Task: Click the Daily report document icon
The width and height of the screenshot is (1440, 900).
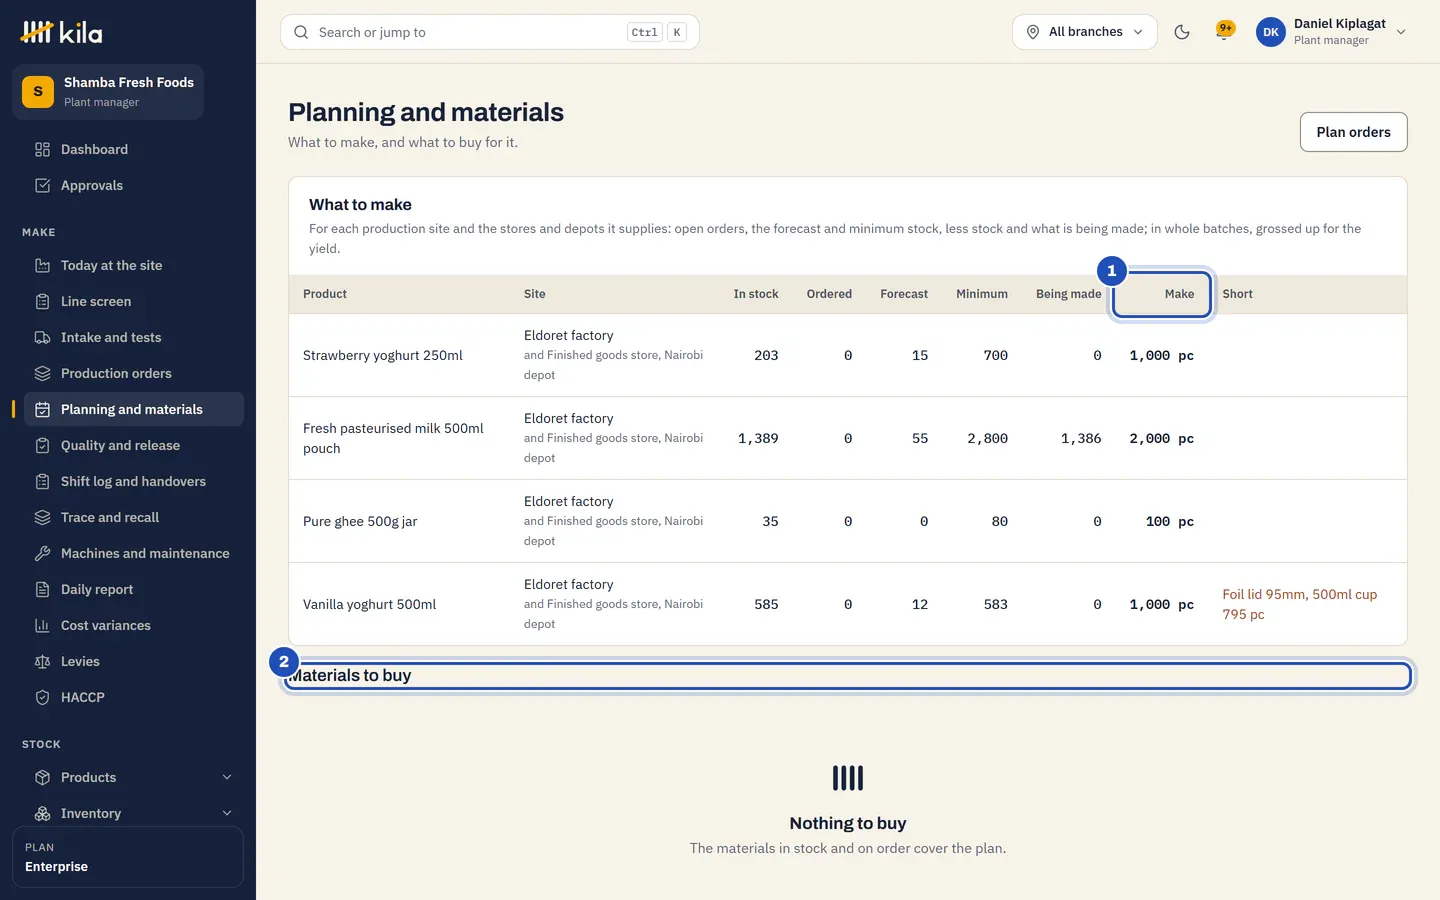Action: pyautogui.click(x=42, y=589)
